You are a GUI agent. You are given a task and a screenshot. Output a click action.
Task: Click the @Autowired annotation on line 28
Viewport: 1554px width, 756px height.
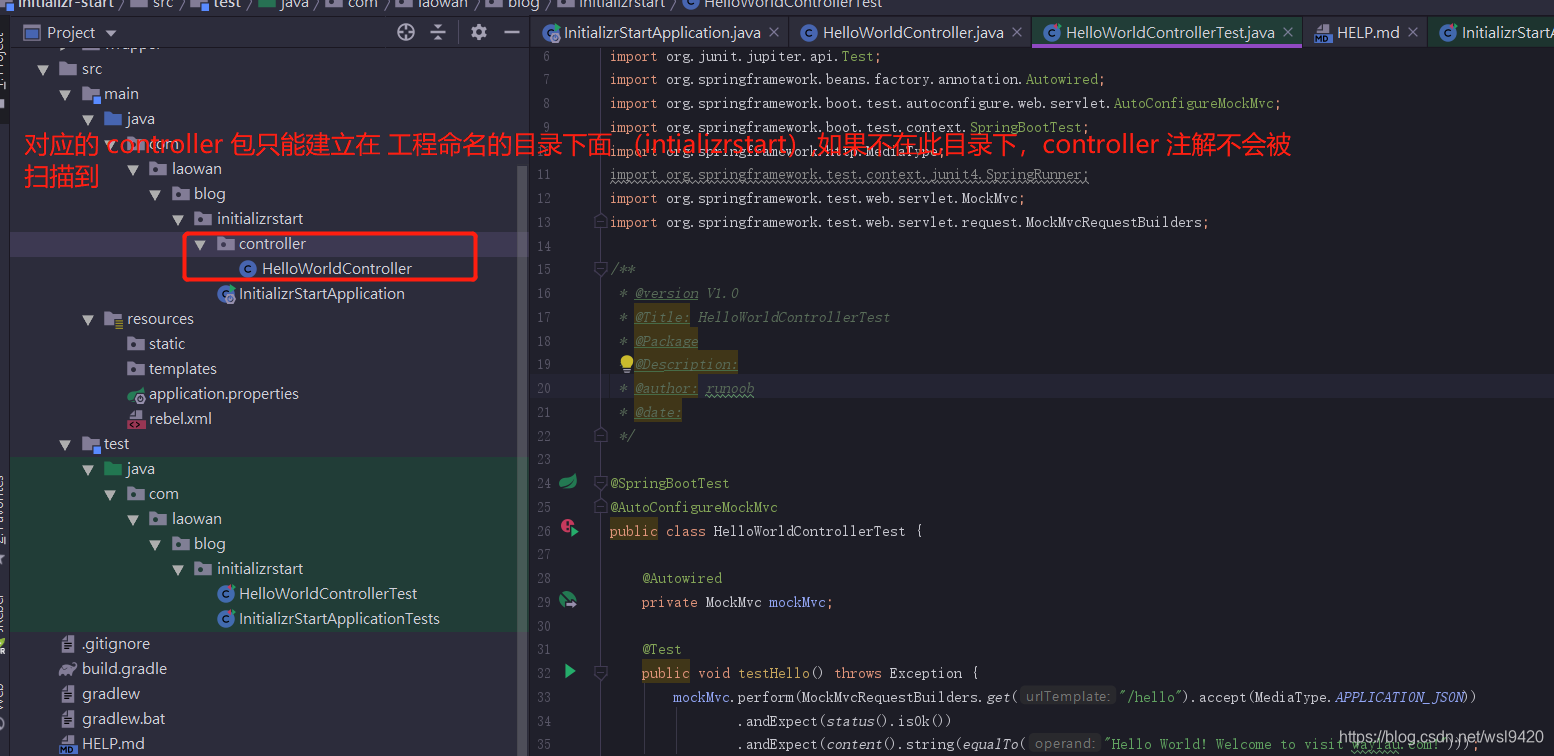pos(681,578)
